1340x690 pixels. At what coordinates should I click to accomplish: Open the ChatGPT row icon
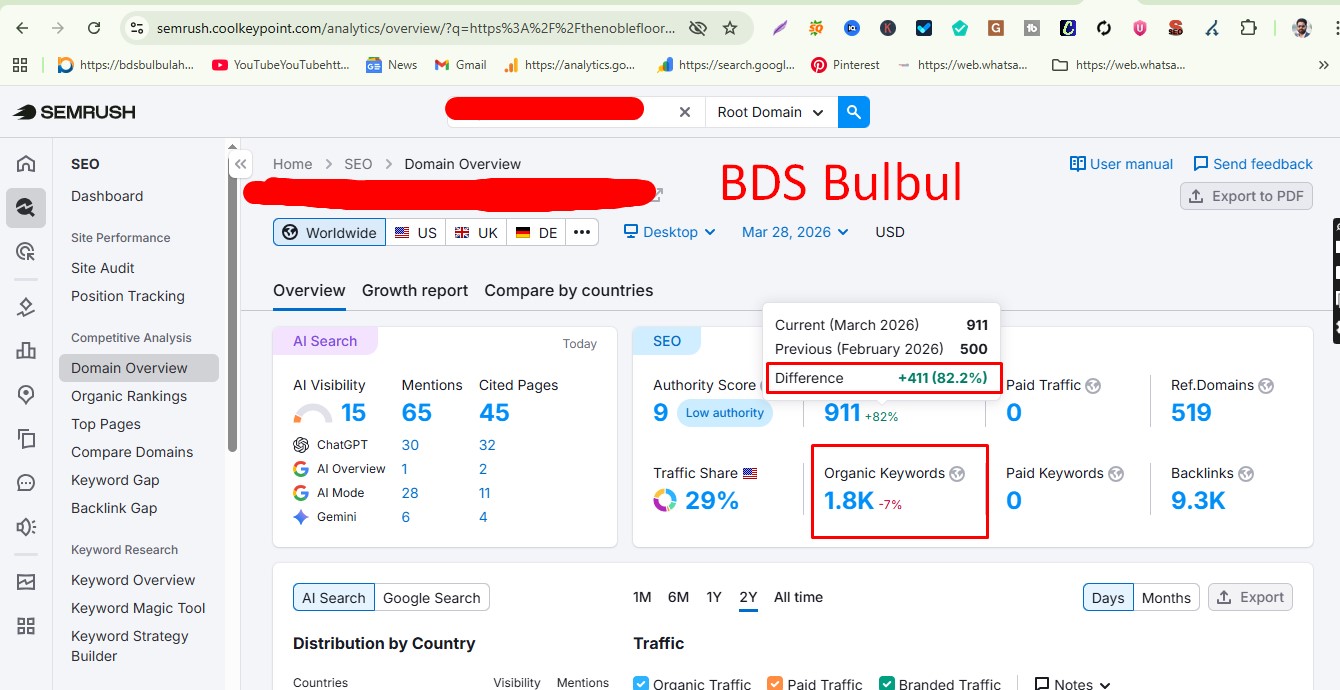(301, 445)
